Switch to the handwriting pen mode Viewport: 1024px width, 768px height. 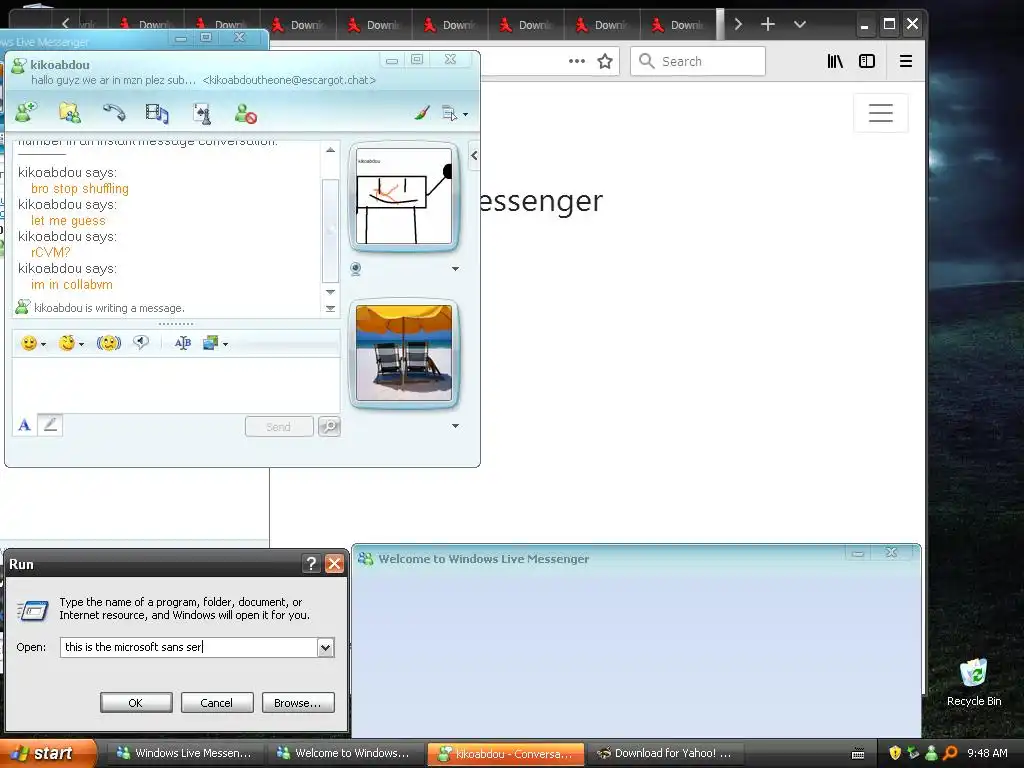click(50, 425)
